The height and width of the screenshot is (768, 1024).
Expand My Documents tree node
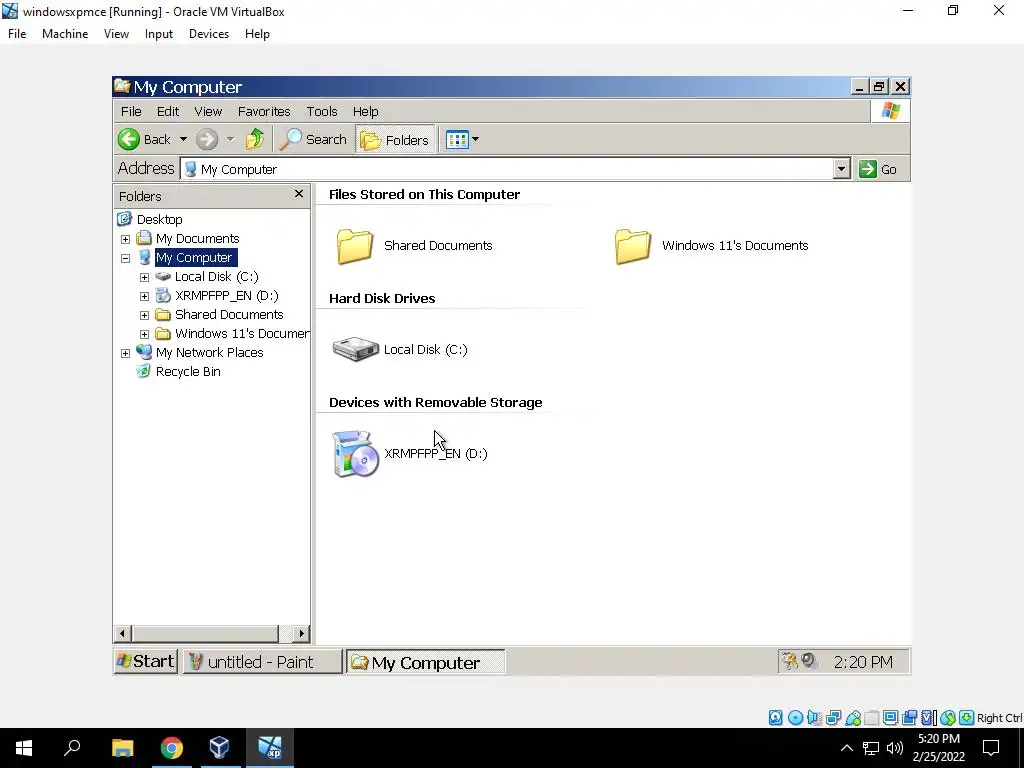125,239
